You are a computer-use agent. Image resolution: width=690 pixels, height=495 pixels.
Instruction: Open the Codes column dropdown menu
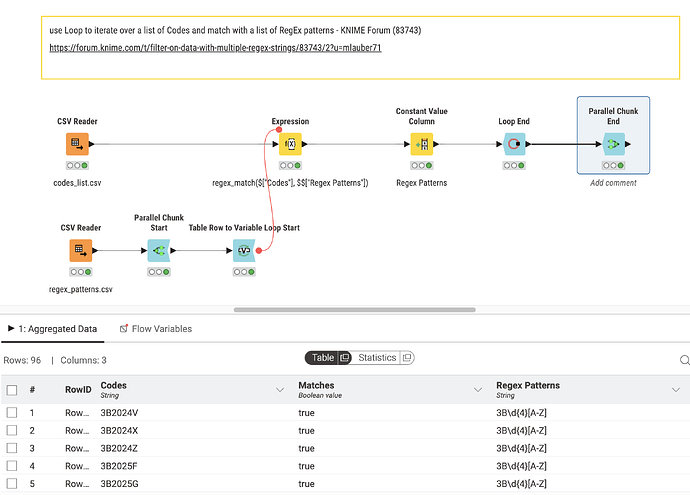click(279, 390)
